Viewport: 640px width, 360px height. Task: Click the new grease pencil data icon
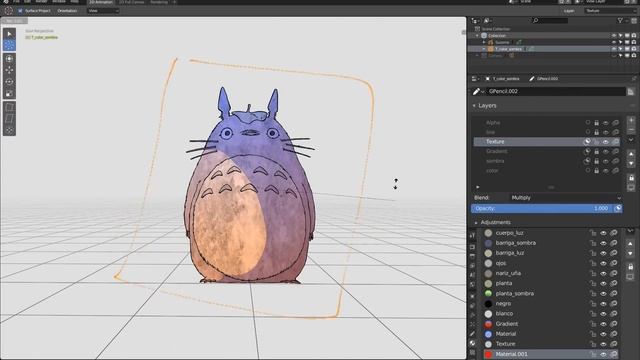click(x=631, y=91)
